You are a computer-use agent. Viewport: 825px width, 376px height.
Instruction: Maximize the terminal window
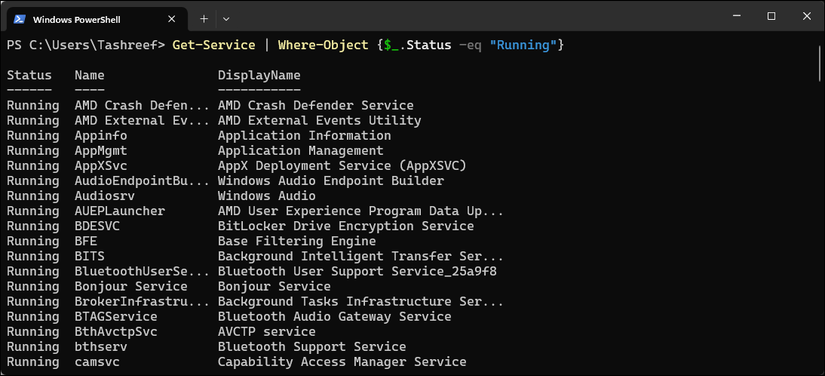click(x=771, y=16)
